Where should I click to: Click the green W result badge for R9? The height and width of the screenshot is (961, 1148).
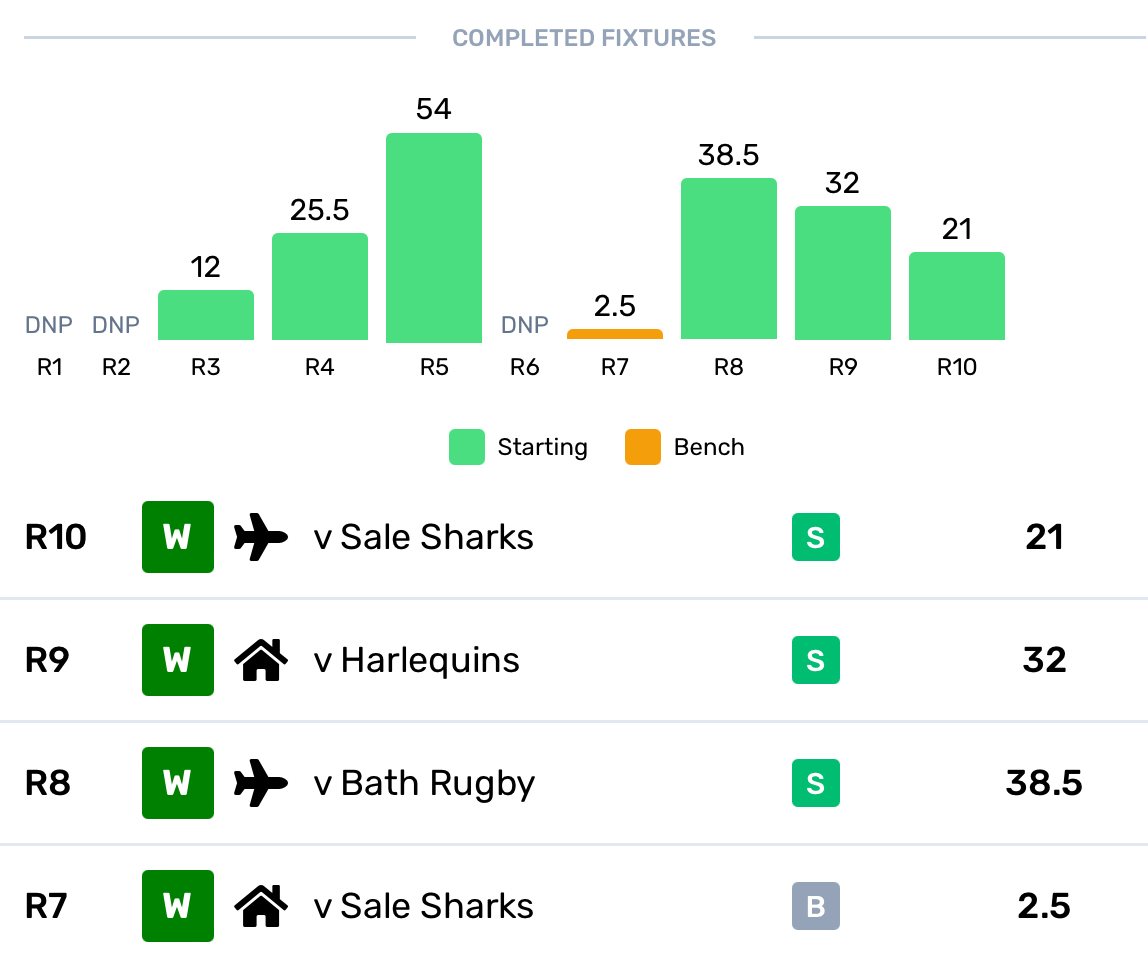click(178, 660)
